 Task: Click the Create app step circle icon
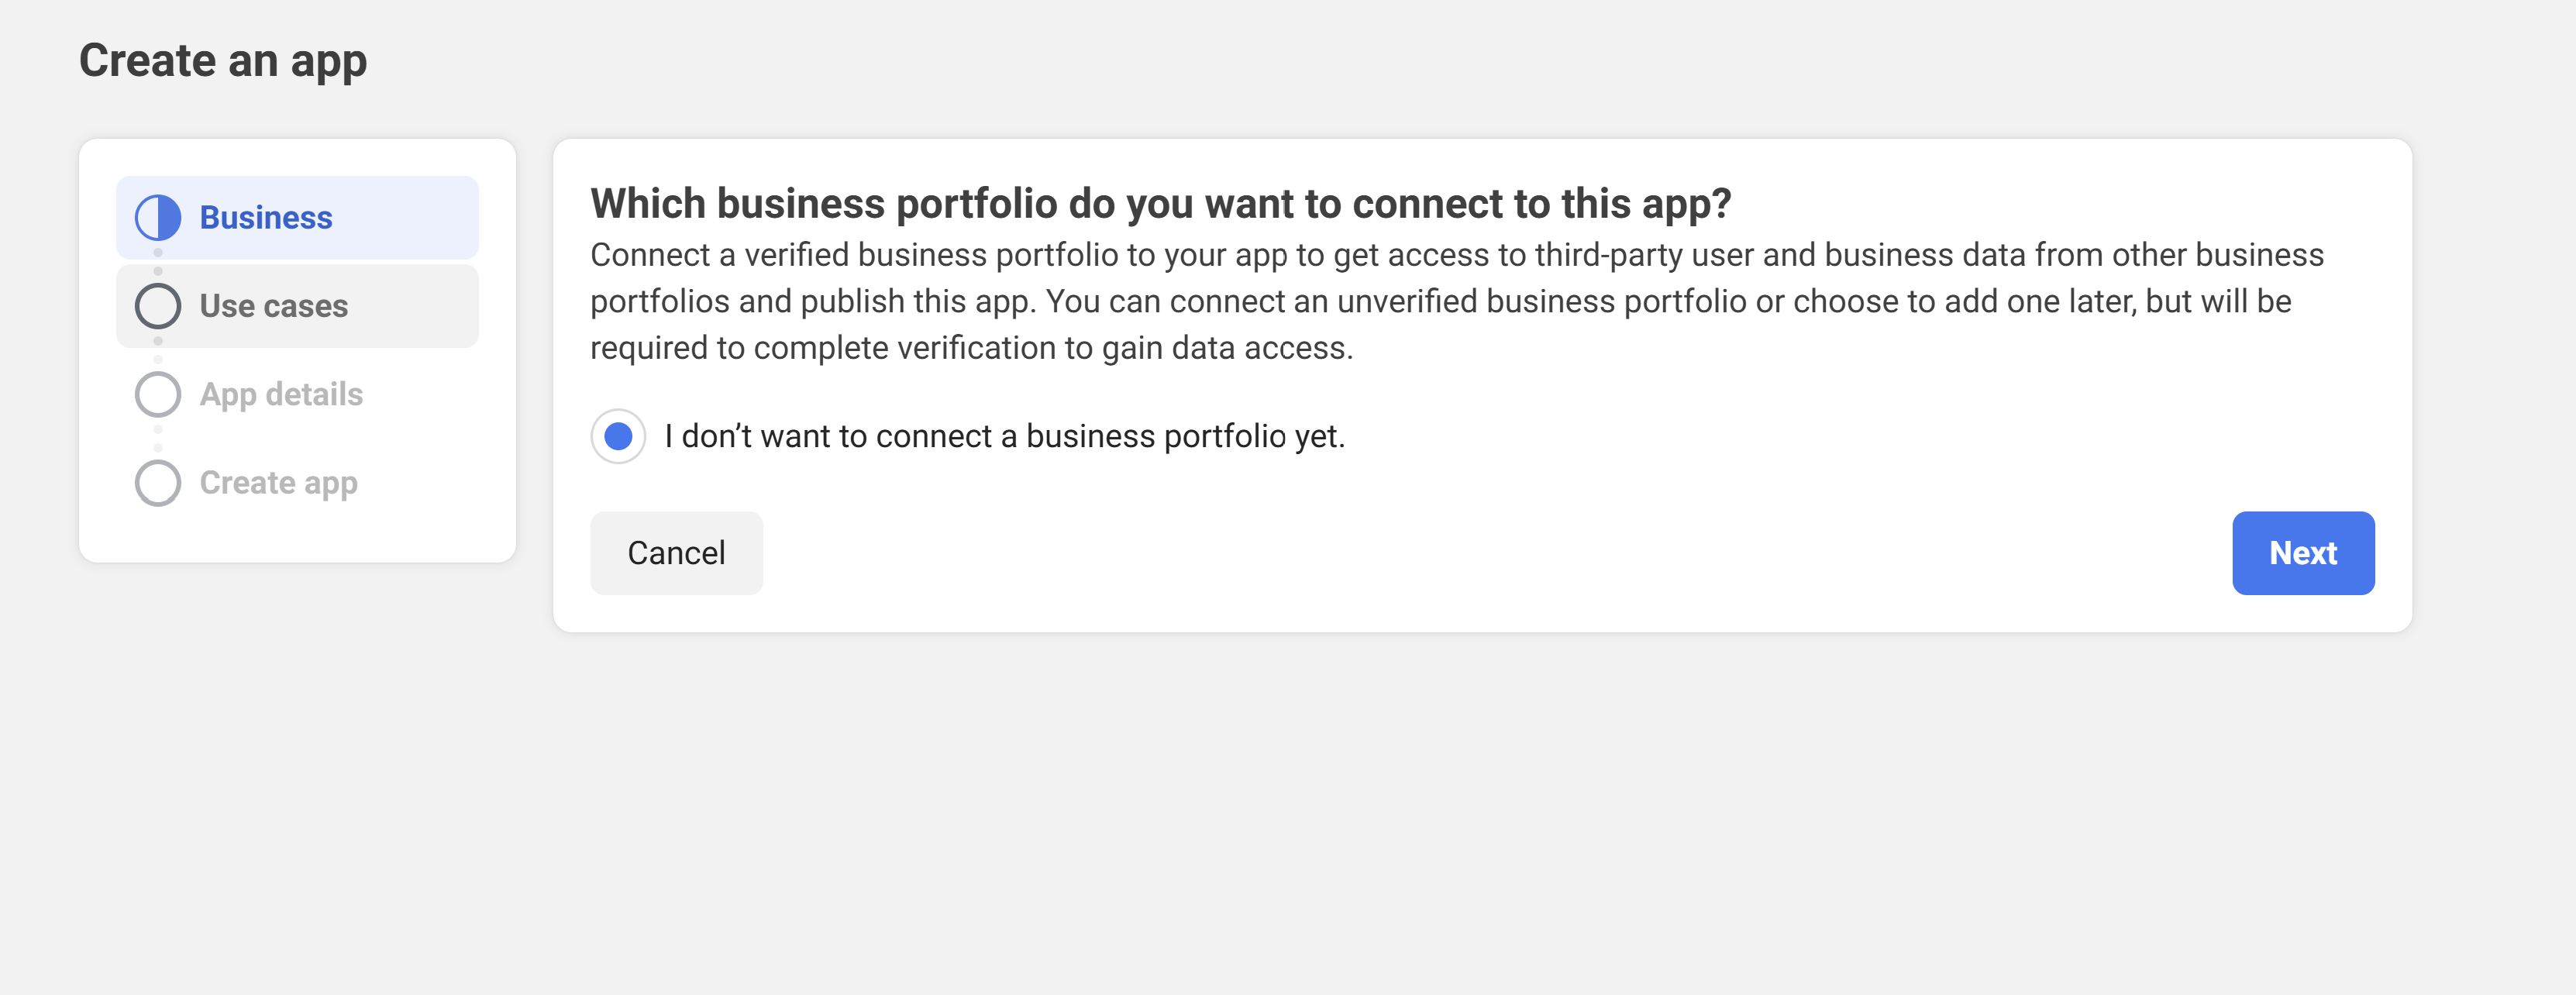pos(158,483)
